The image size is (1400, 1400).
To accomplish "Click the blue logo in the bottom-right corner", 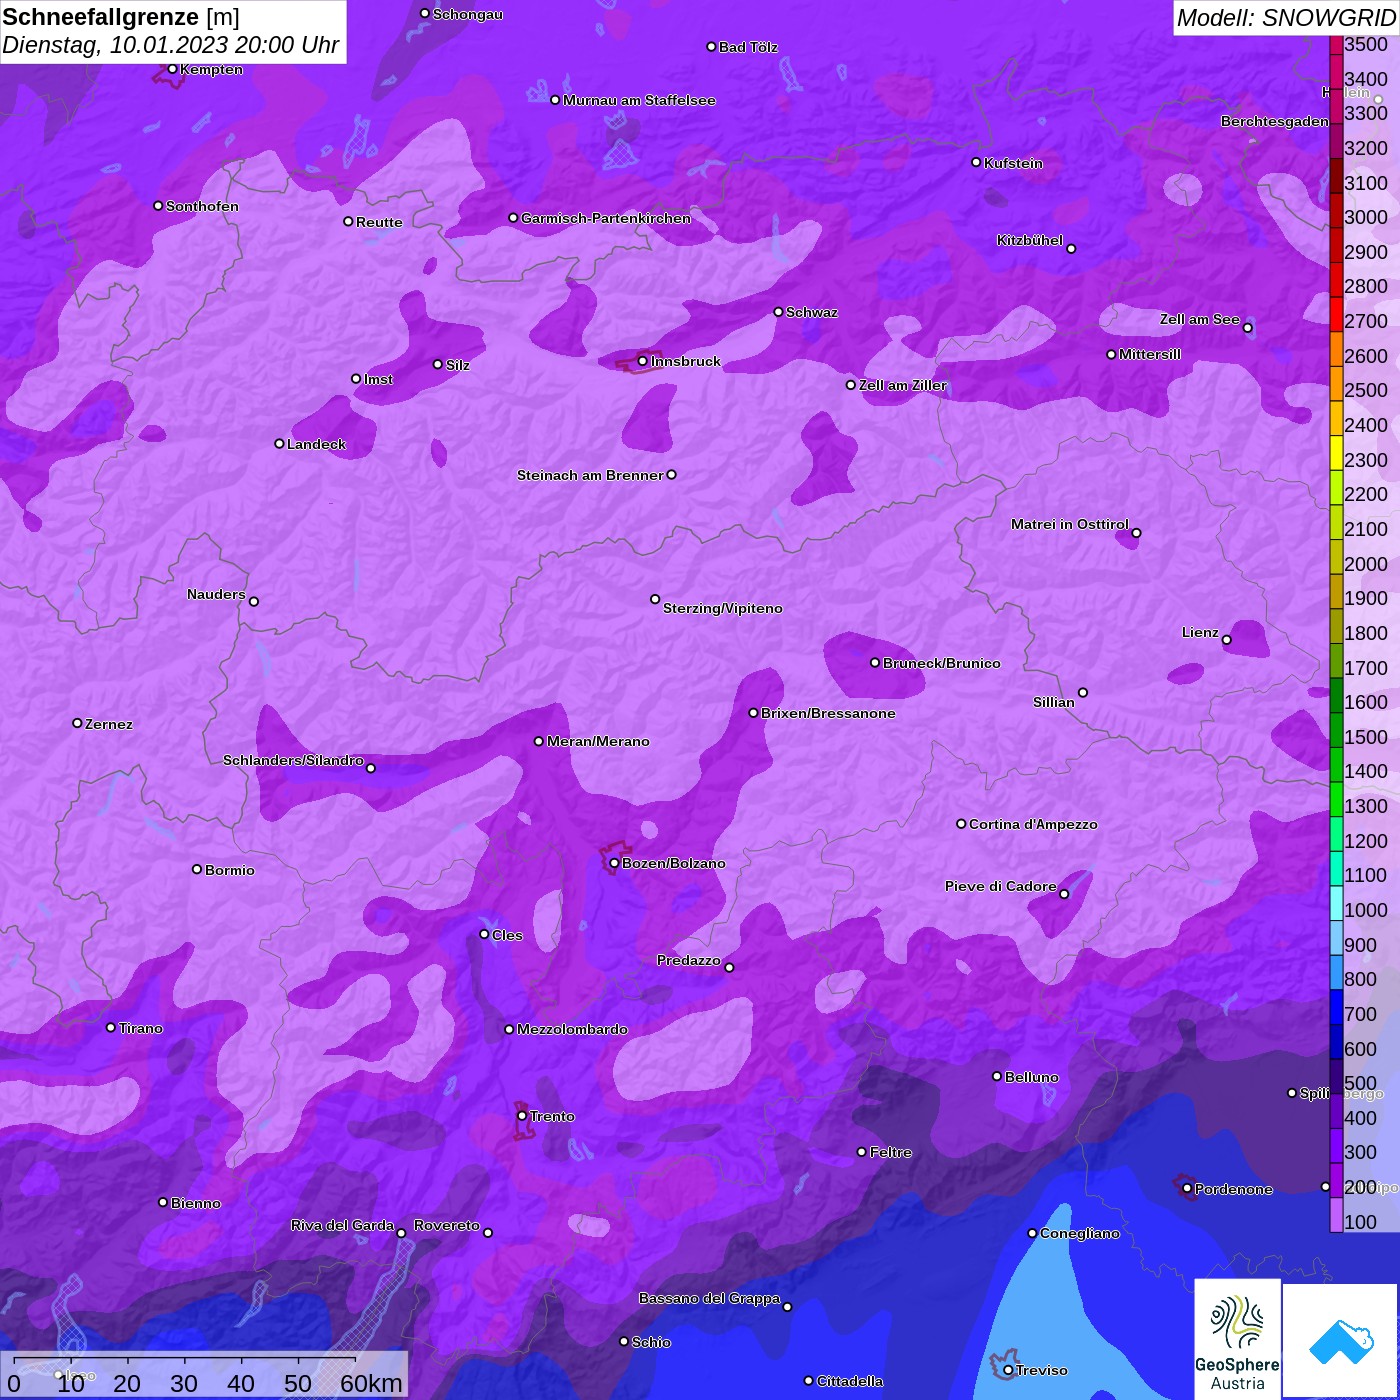I will point(1340,1341).
